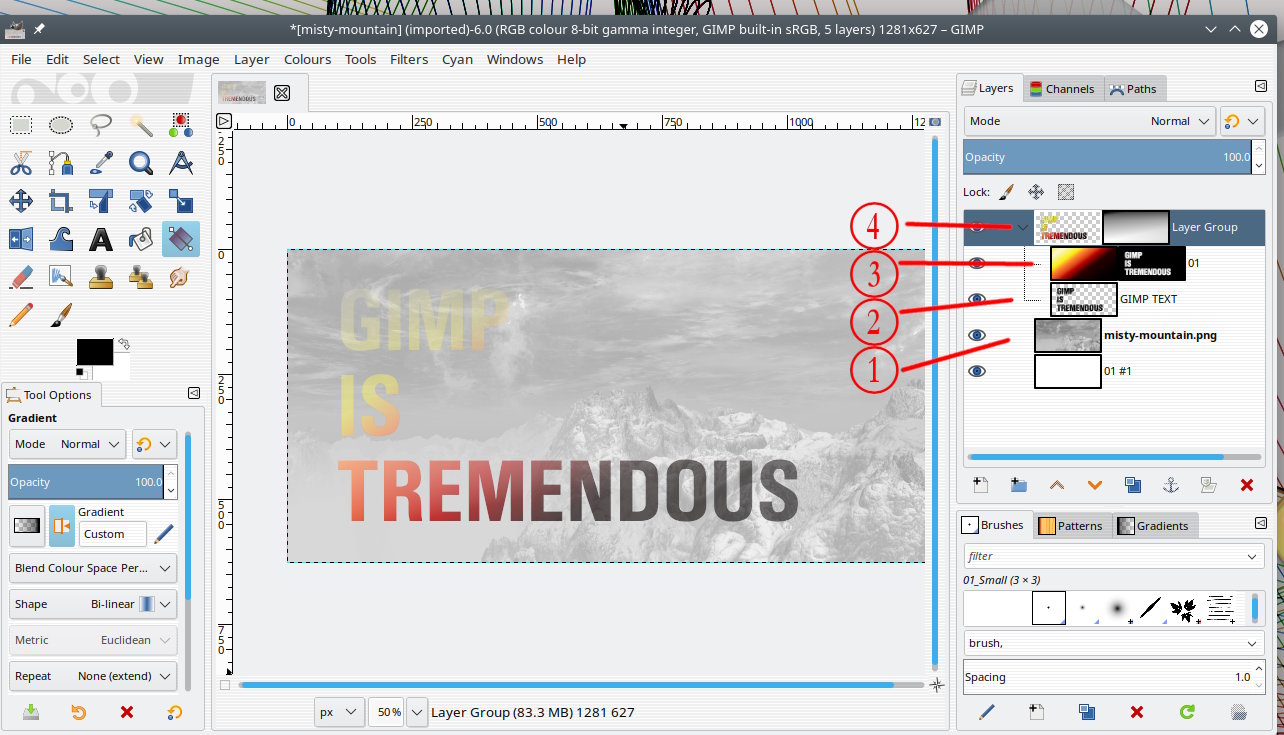The height and width of the screenshot is (735, 1284).
Task: Click the layer Opacity slider
Action: coord(1108,157)
